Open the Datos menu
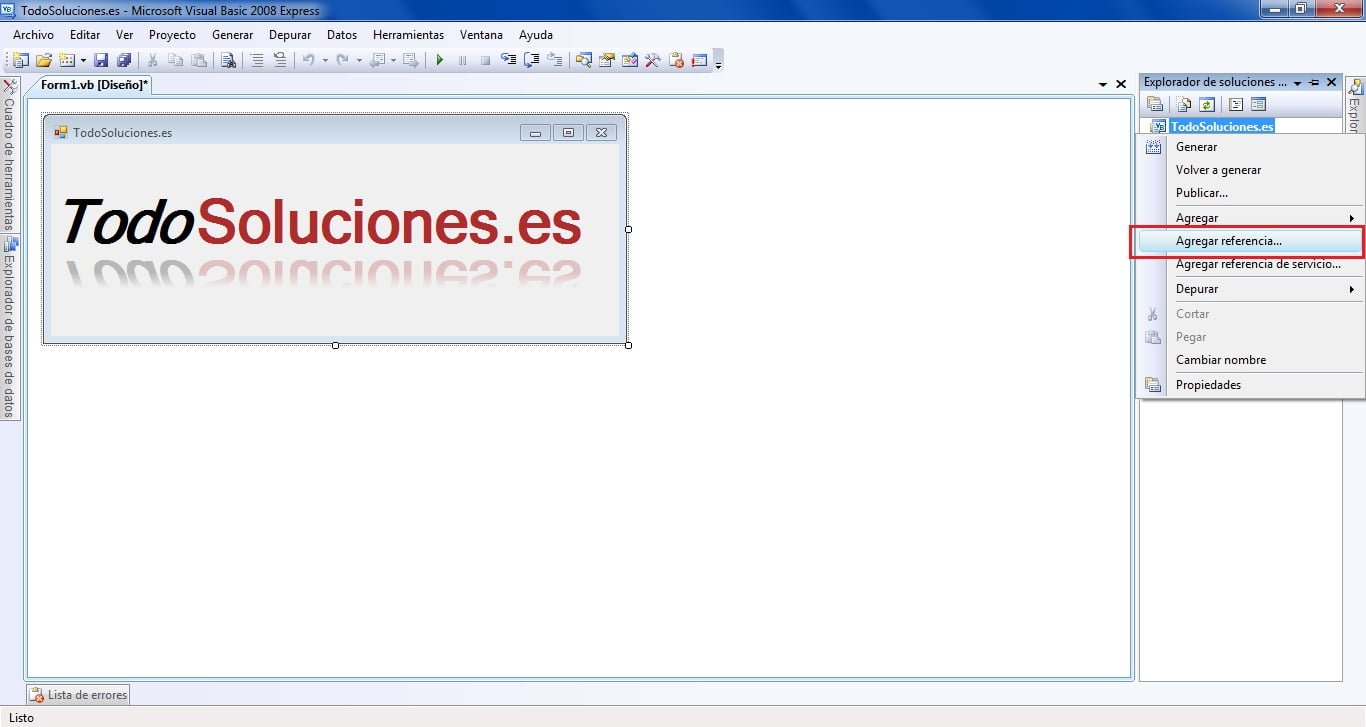The height and width of the screenshot is (727, 1366). [342, 35]
